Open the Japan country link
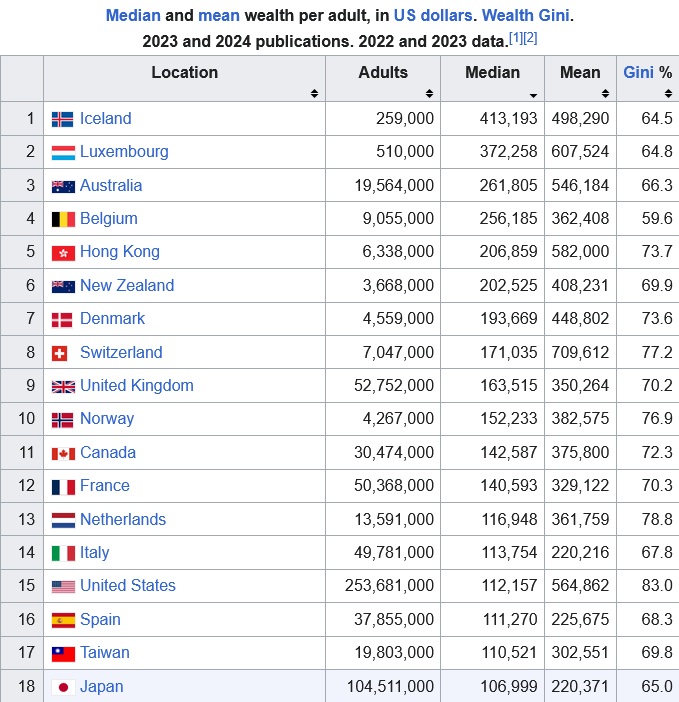Image resolution: width=679 pixels, height=702 pixels. pyautogui.click(x=102, y=687)
